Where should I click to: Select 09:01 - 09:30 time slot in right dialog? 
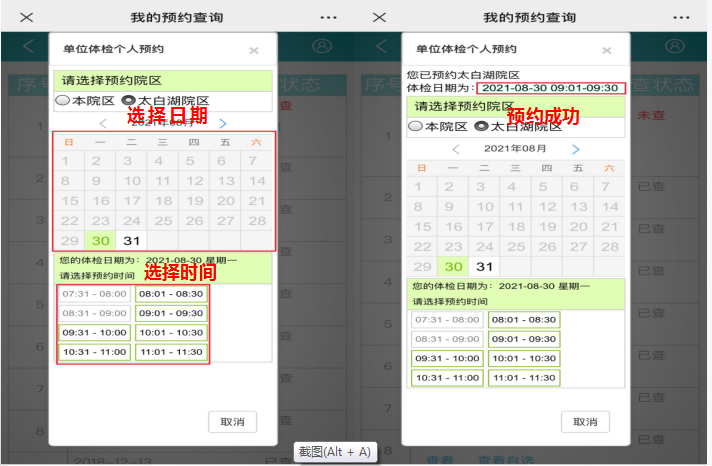click(523, 339)
